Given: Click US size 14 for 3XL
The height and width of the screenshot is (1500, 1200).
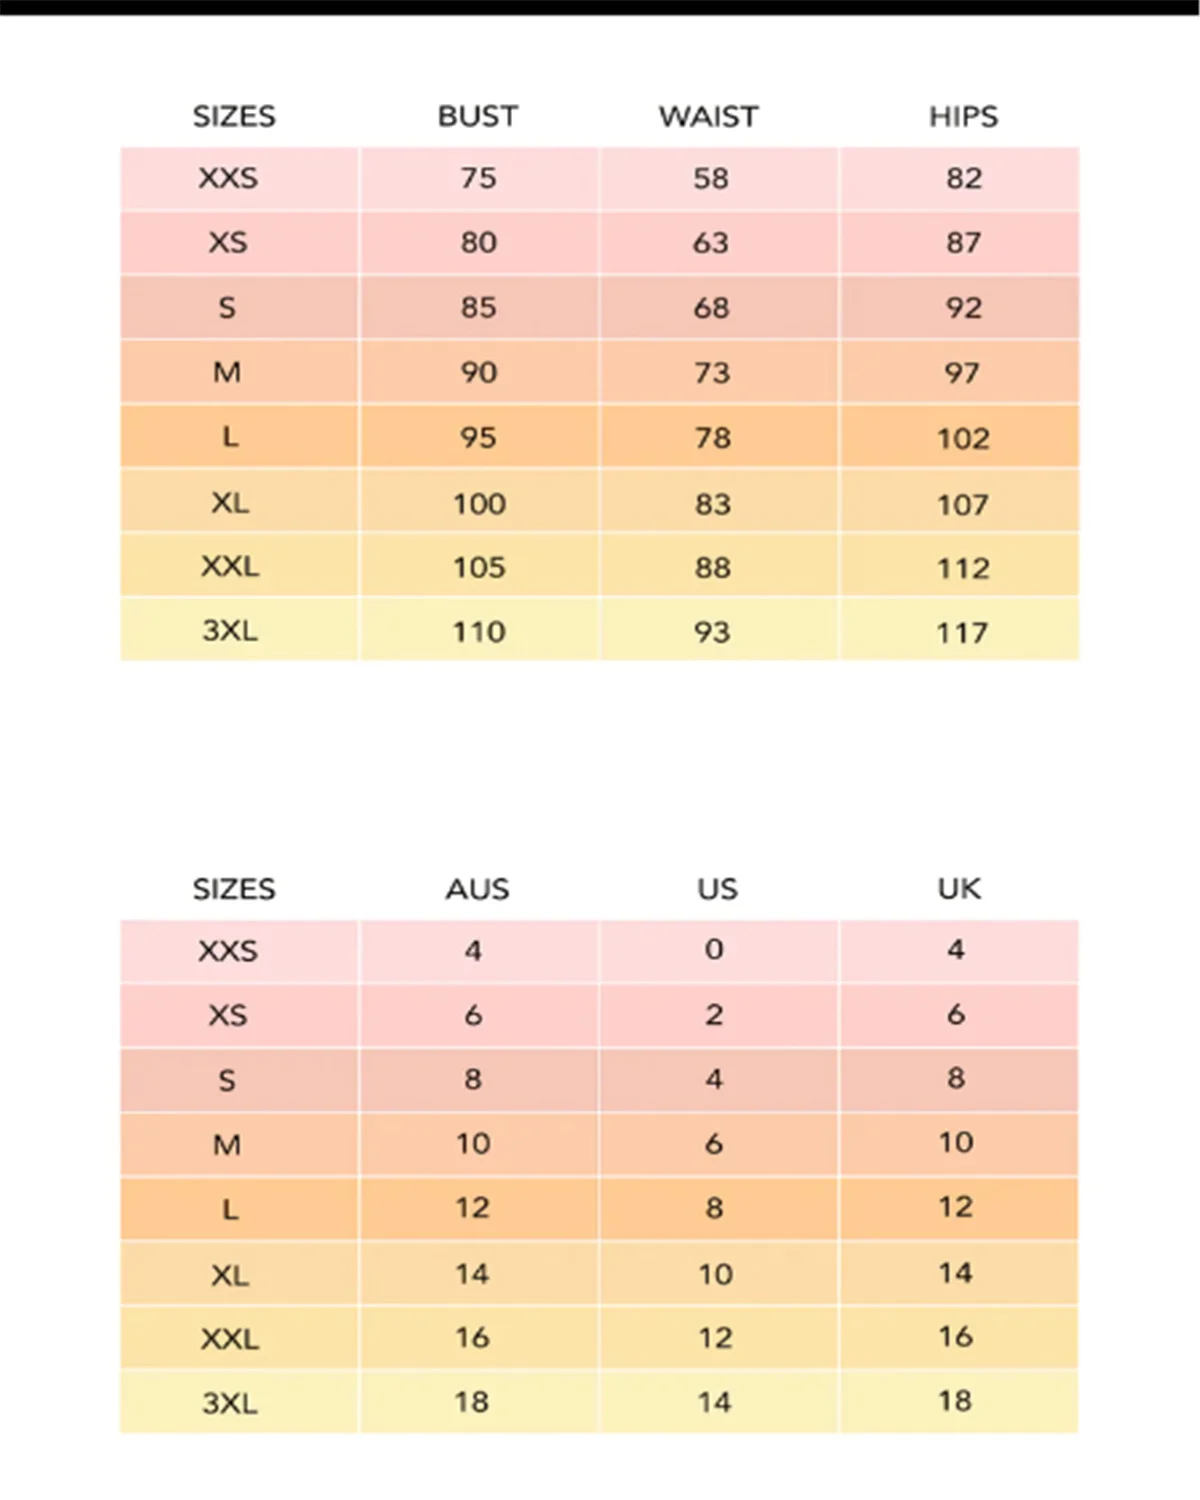Looking at the screenshot, I should (x=714, y=1402).
